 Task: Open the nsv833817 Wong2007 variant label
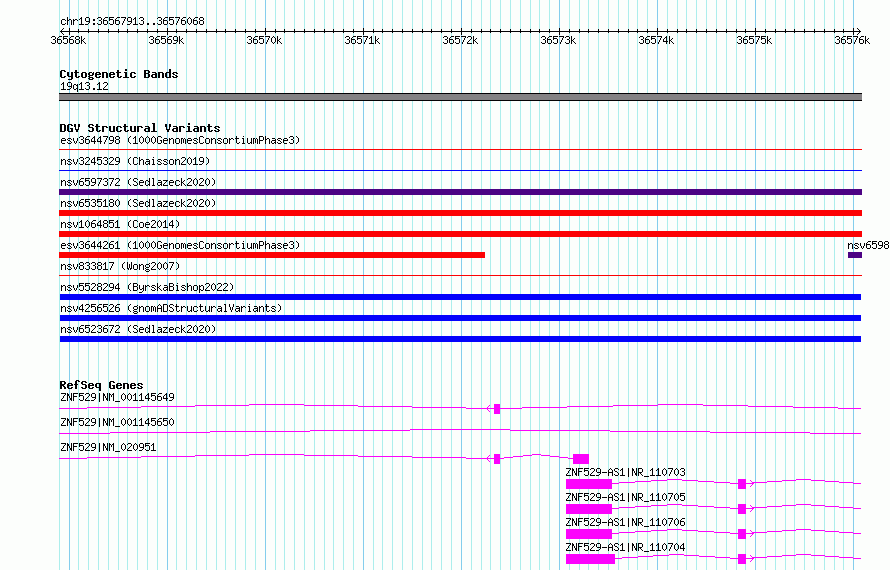[x=120, y=266]
